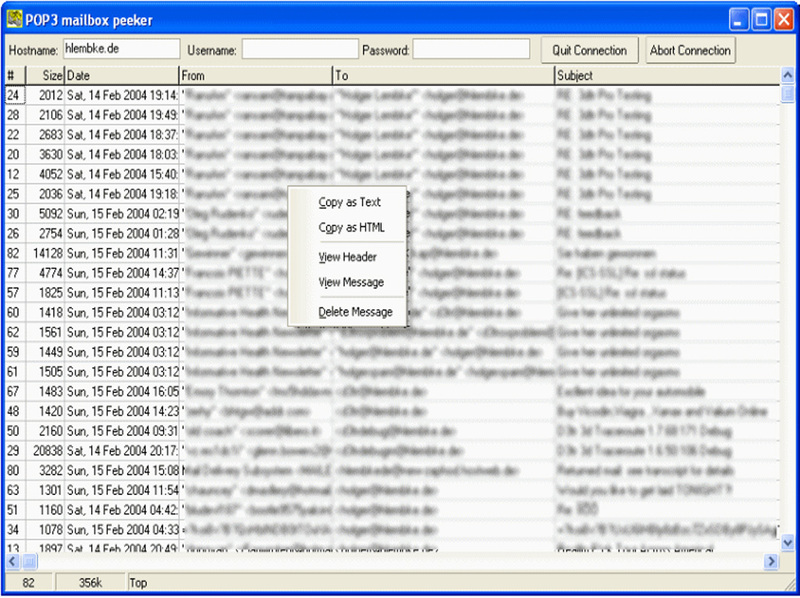Screen dimensions: 800x598
Task: Click the size value 3630
Action: pos(51,154)
